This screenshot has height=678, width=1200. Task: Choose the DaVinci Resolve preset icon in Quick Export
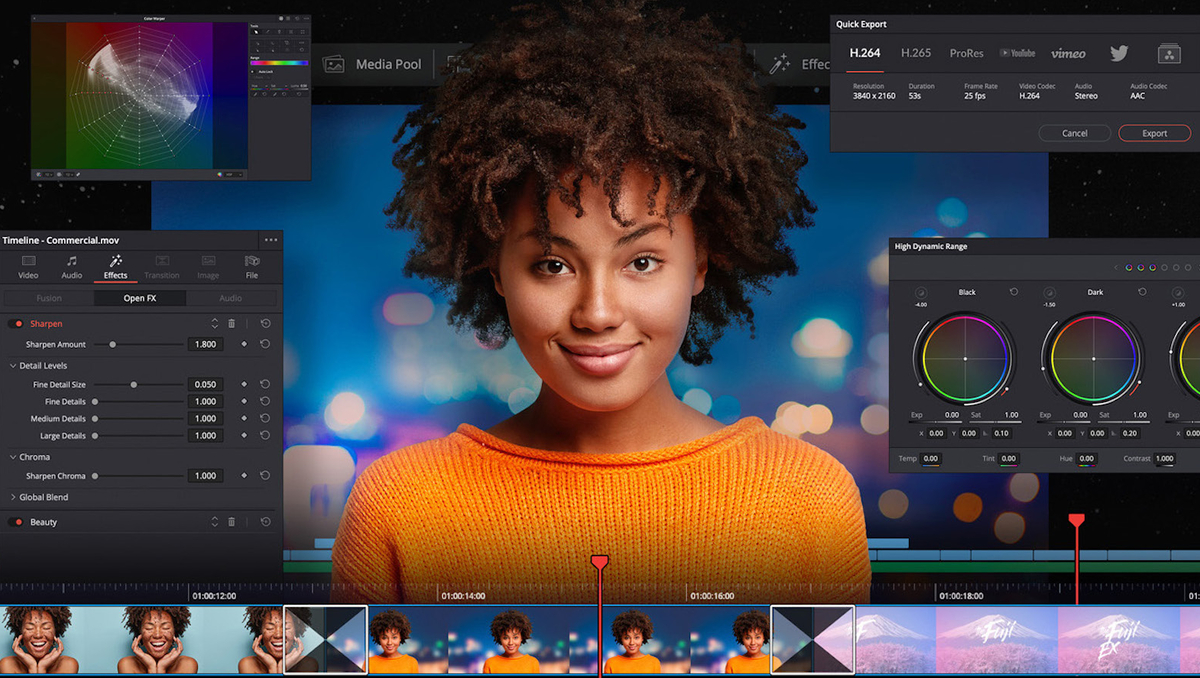tap(1169, 54)
